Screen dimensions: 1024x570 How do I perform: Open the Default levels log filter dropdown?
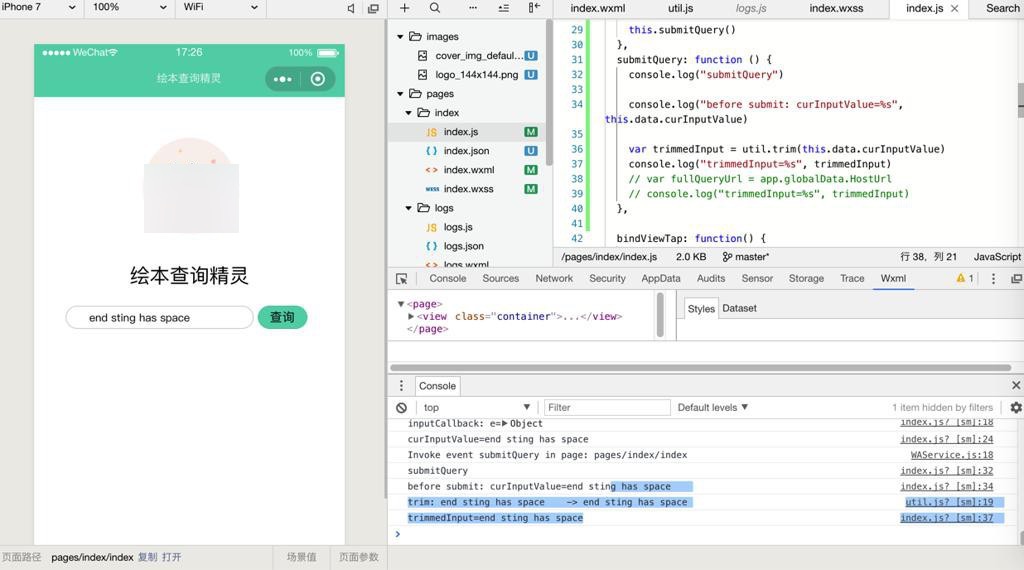point(712,408)
